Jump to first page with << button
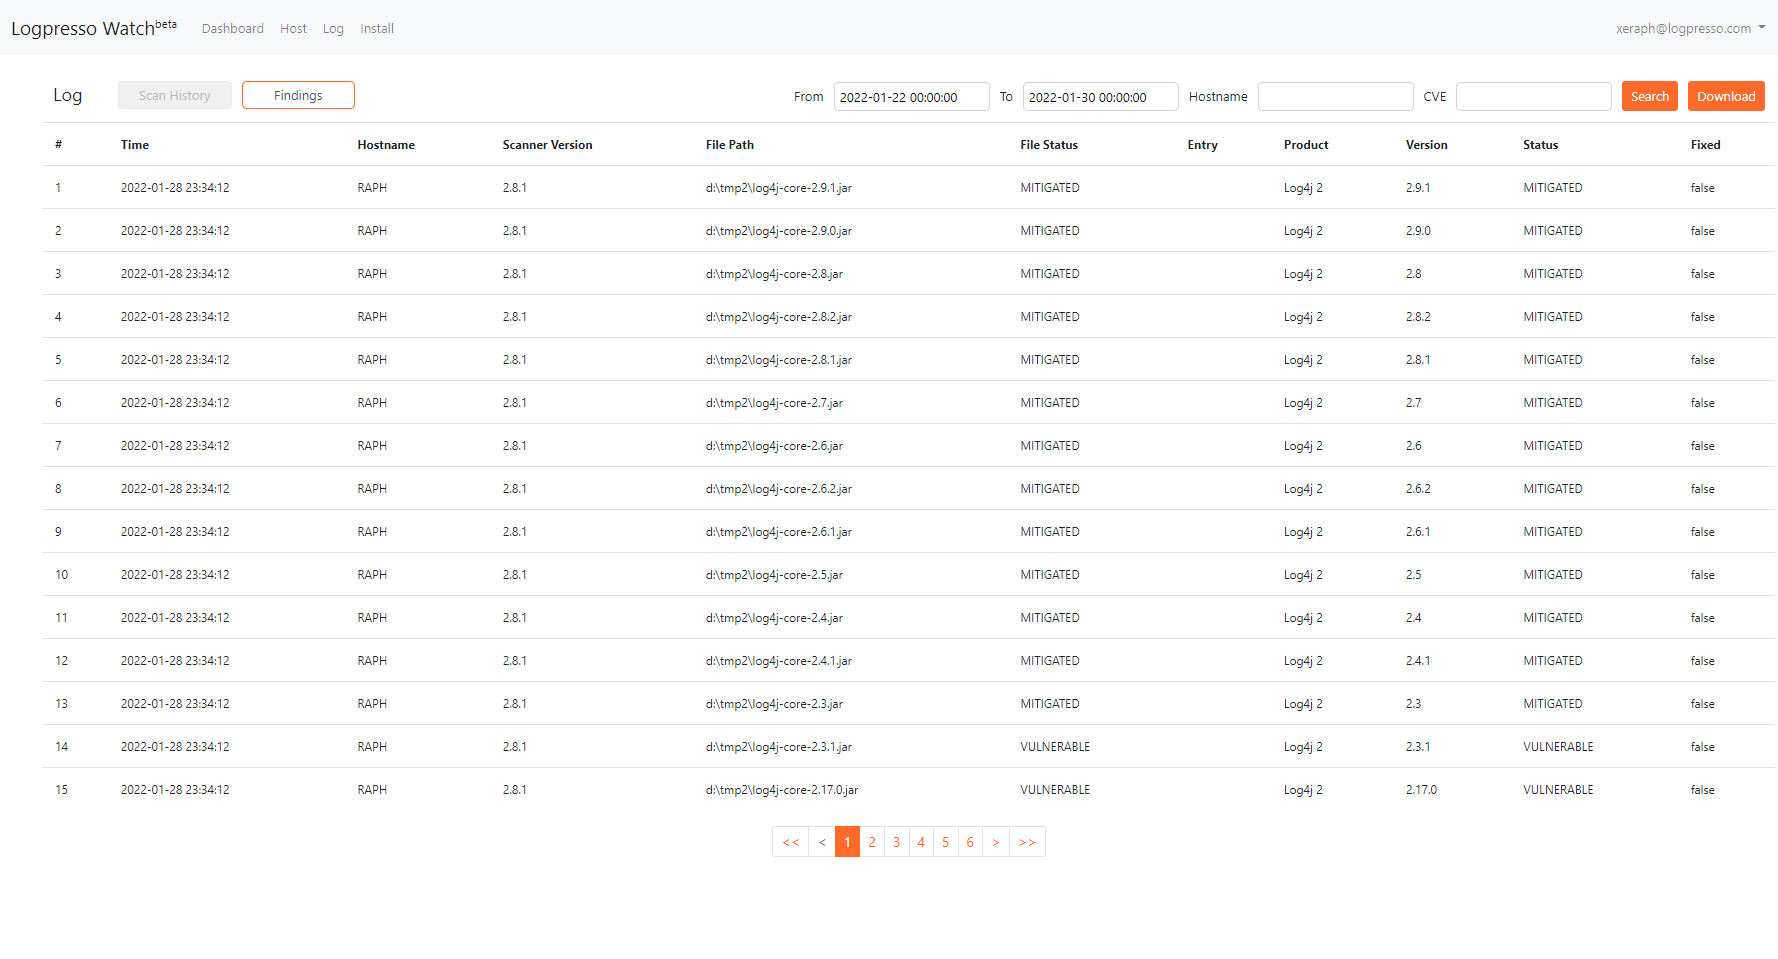Viewport: 1778px width, 959px height. (790, 842)
